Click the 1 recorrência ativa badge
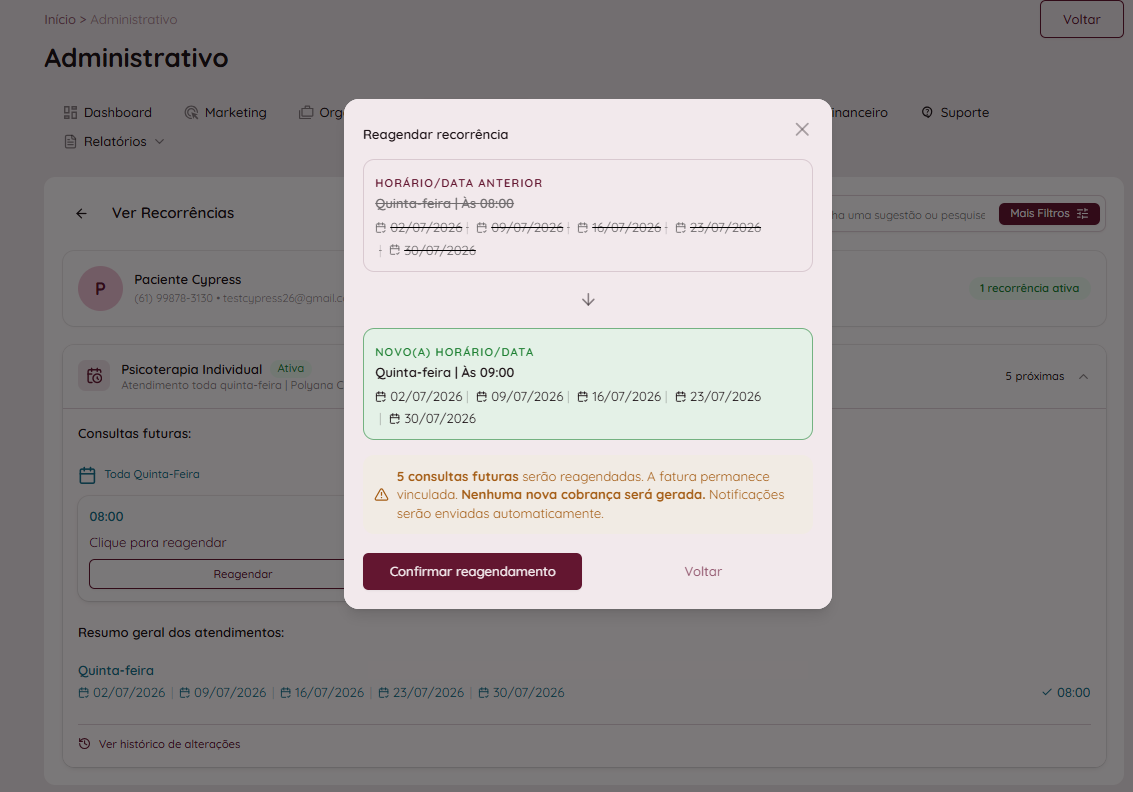Screen dimensions: 1133x792 [1029, 288]
